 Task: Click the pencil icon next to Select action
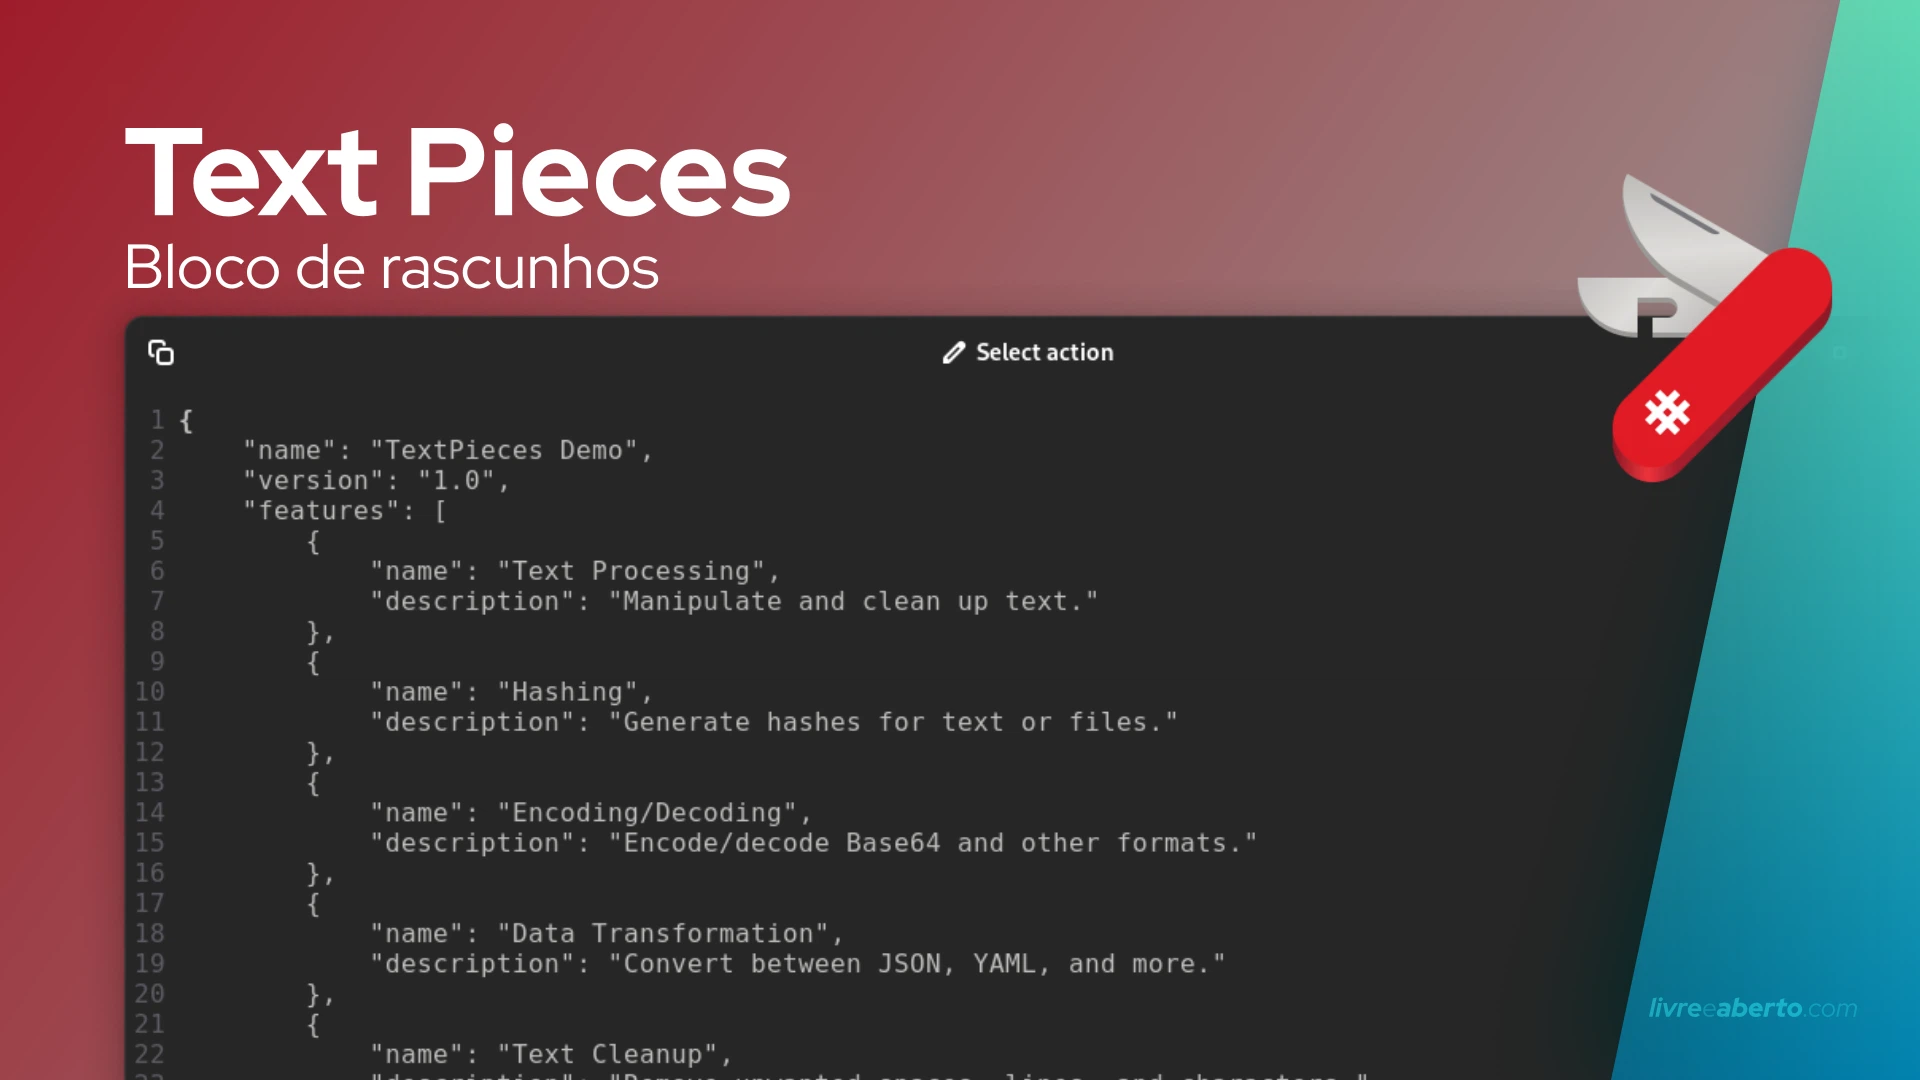952,352
